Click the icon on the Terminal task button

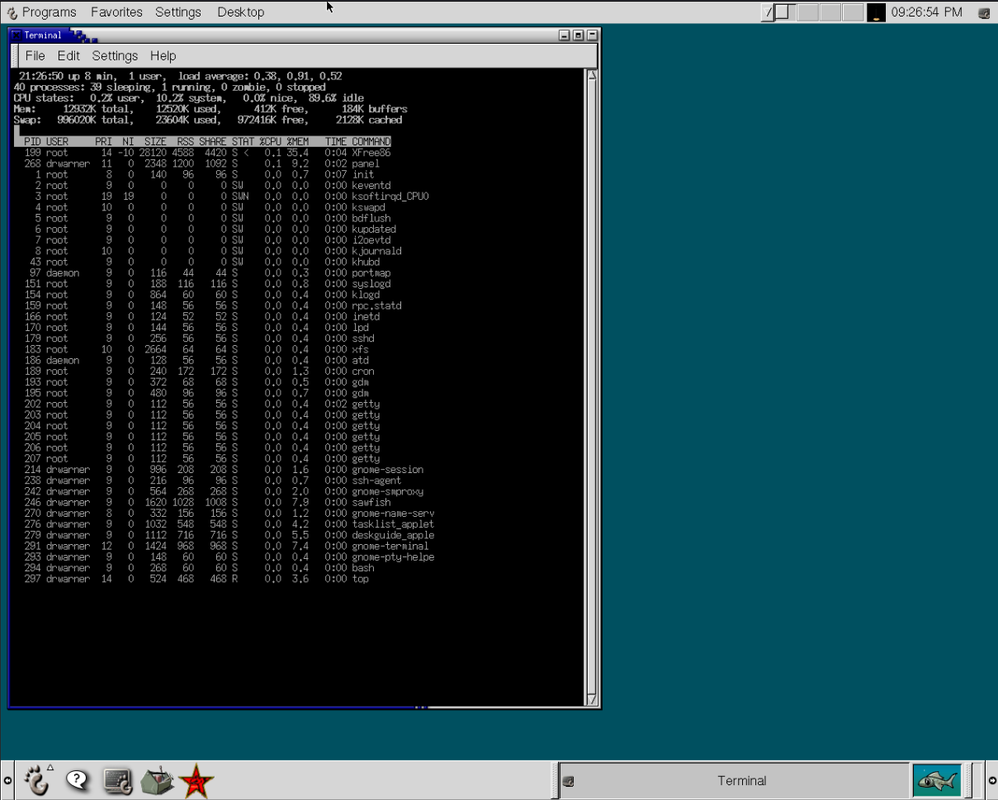tap(569, 781)
